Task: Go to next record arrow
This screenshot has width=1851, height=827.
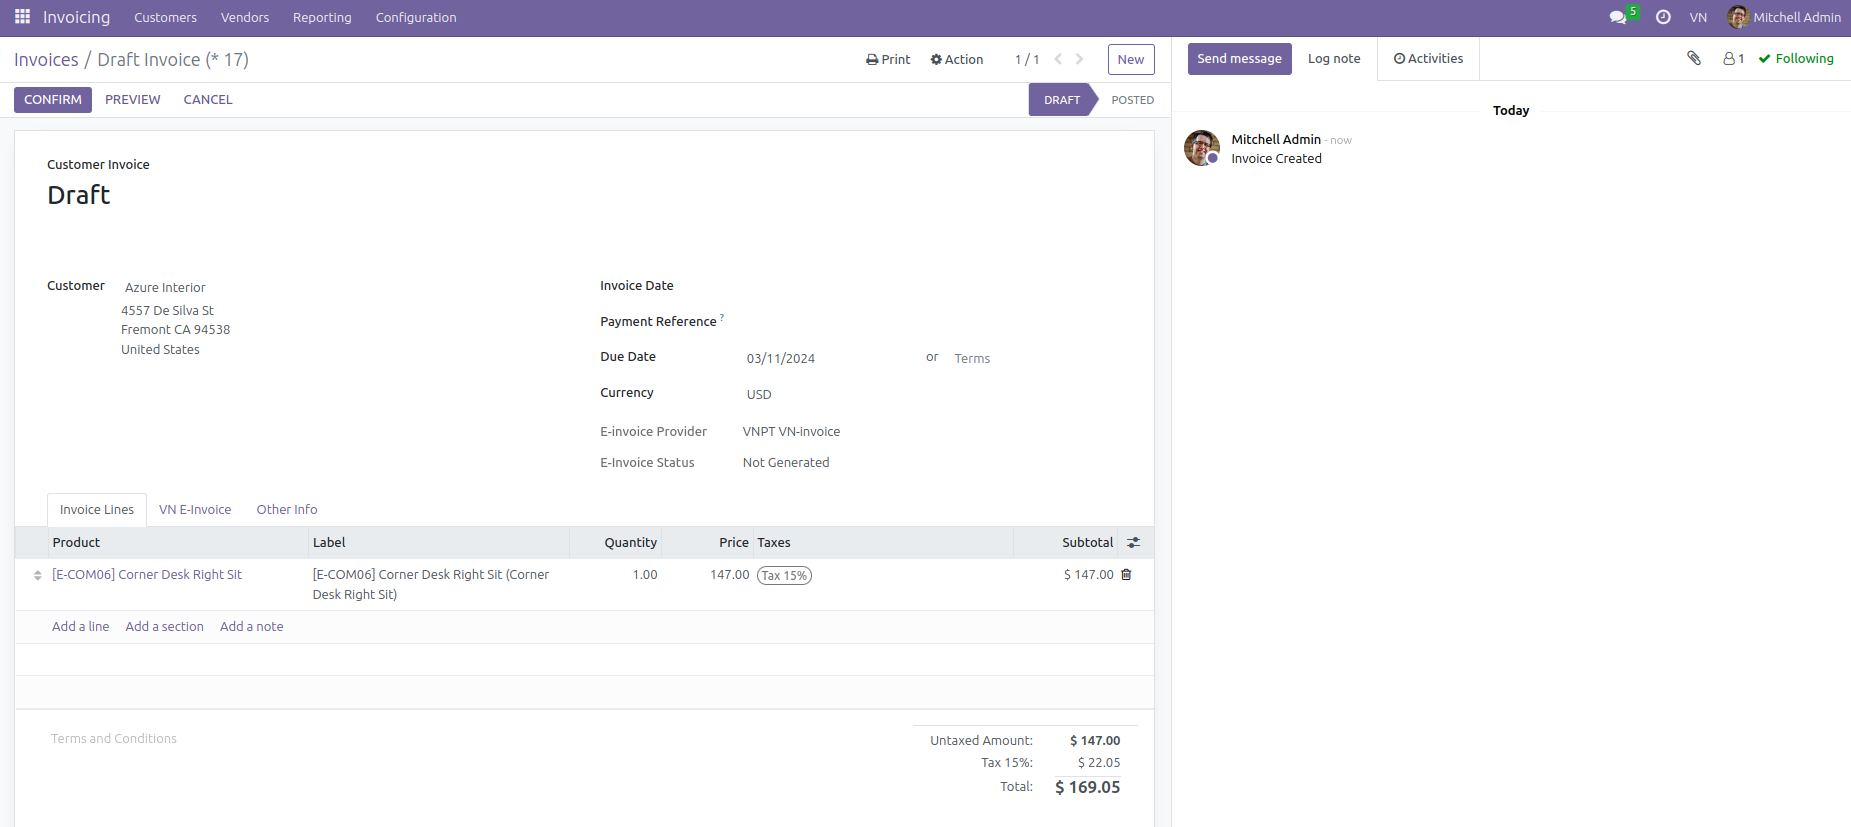Action: (x=1080, y=59)
